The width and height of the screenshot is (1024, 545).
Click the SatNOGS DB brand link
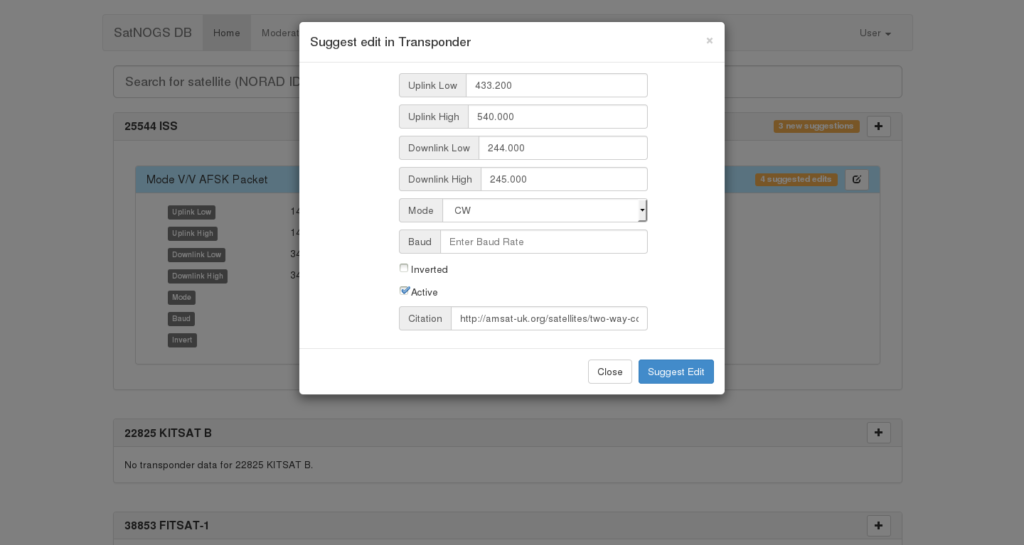click(x=153, y=33)
